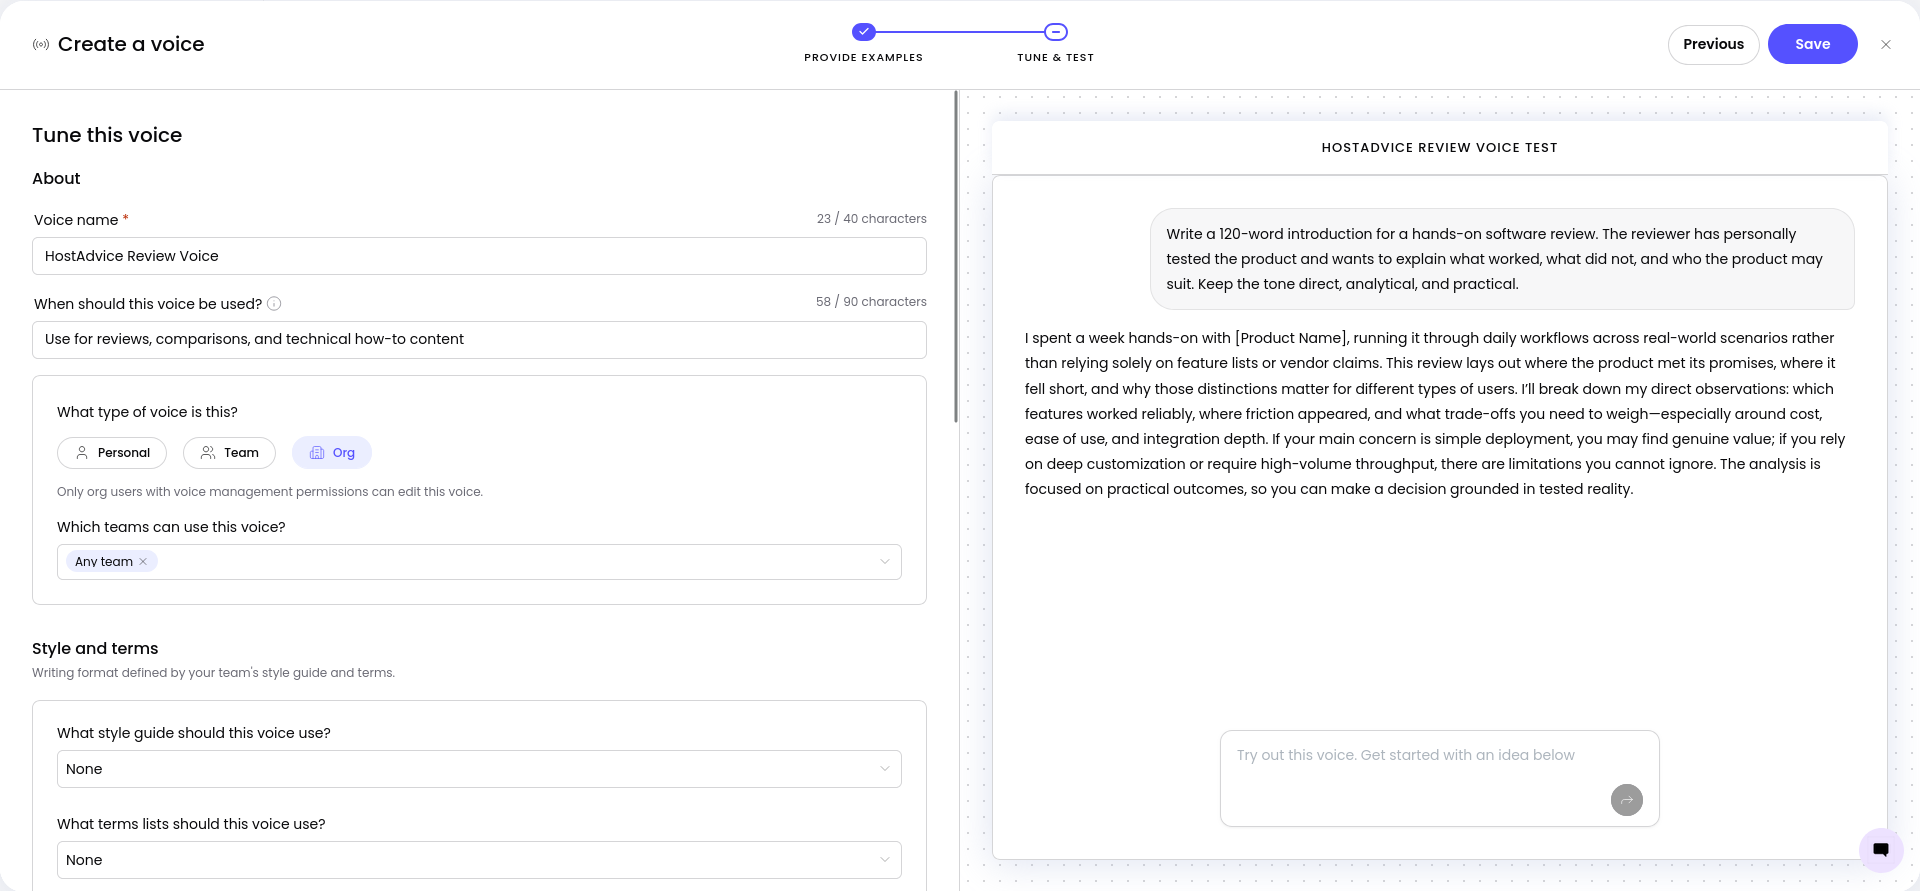
Task: Go to Provide Examples step label
Action: click(864, 58)
